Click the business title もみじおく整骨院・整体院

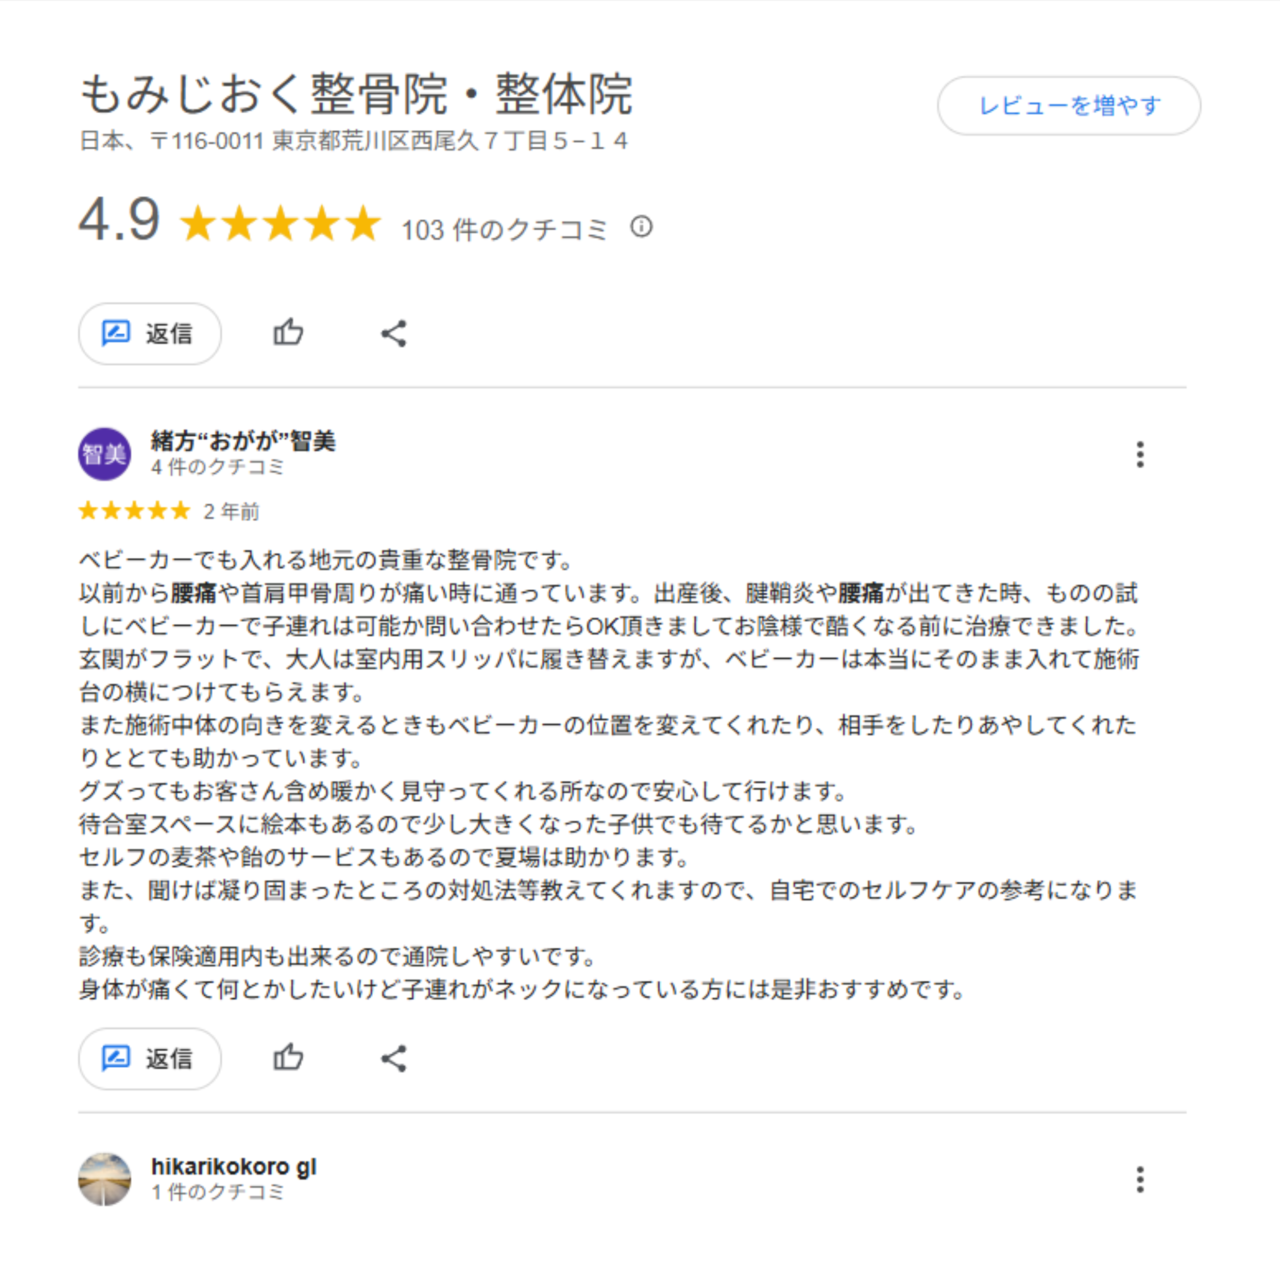click(355, 94)
